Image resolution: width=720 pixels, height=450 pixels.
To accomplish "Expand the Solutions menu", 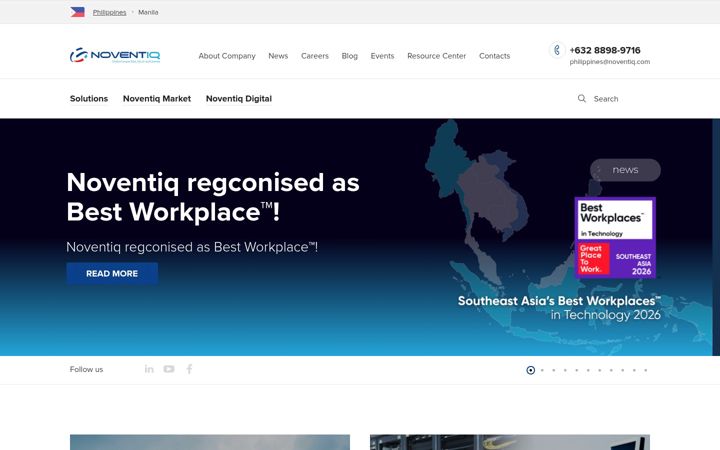I will point(89,99).
